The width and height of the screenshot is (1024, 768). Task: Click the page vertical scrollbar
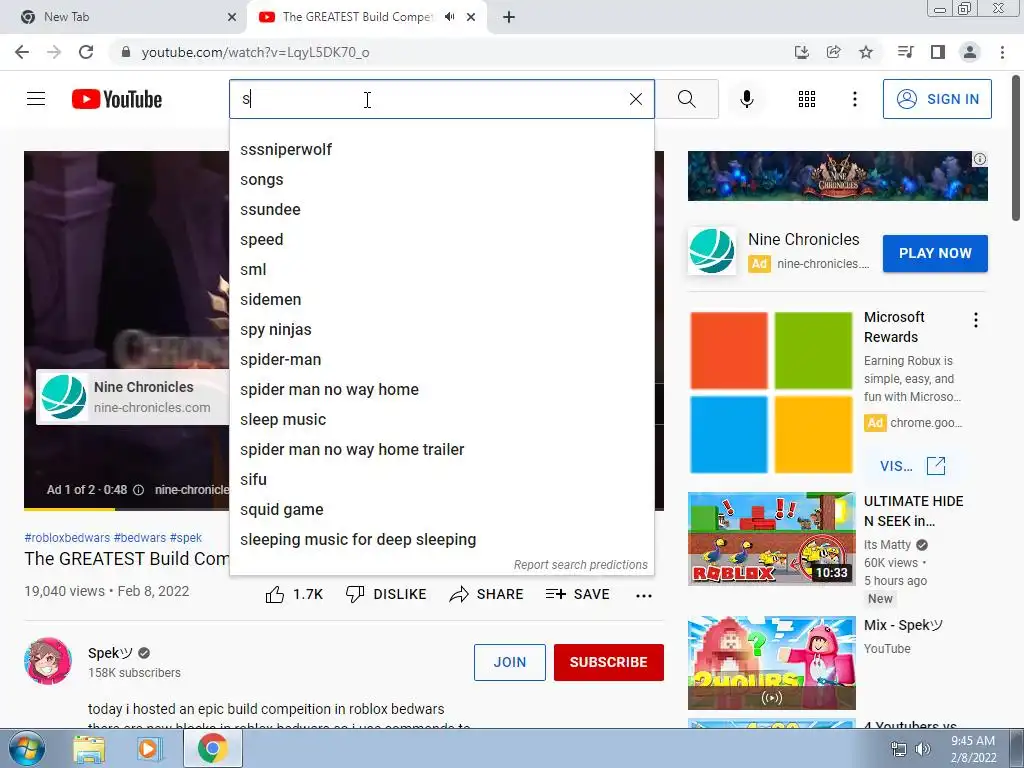[1017, 149]
